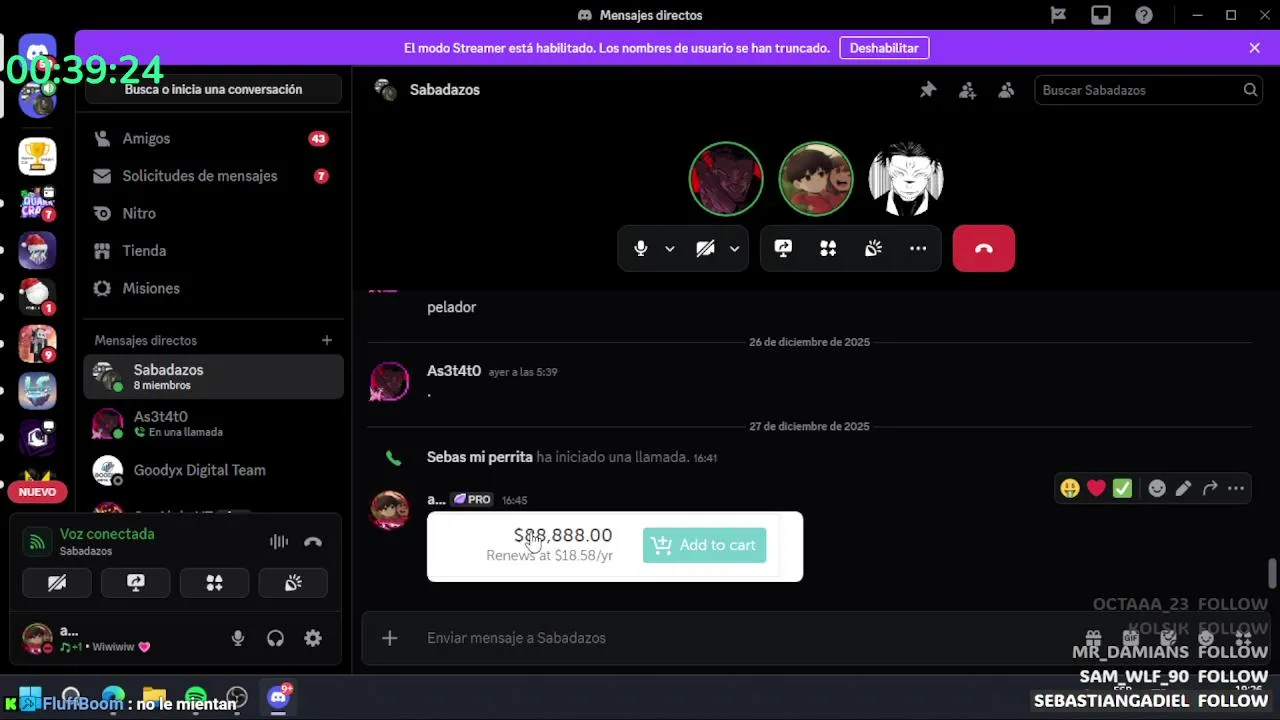Open the Tienda shop

coord(213,251)
